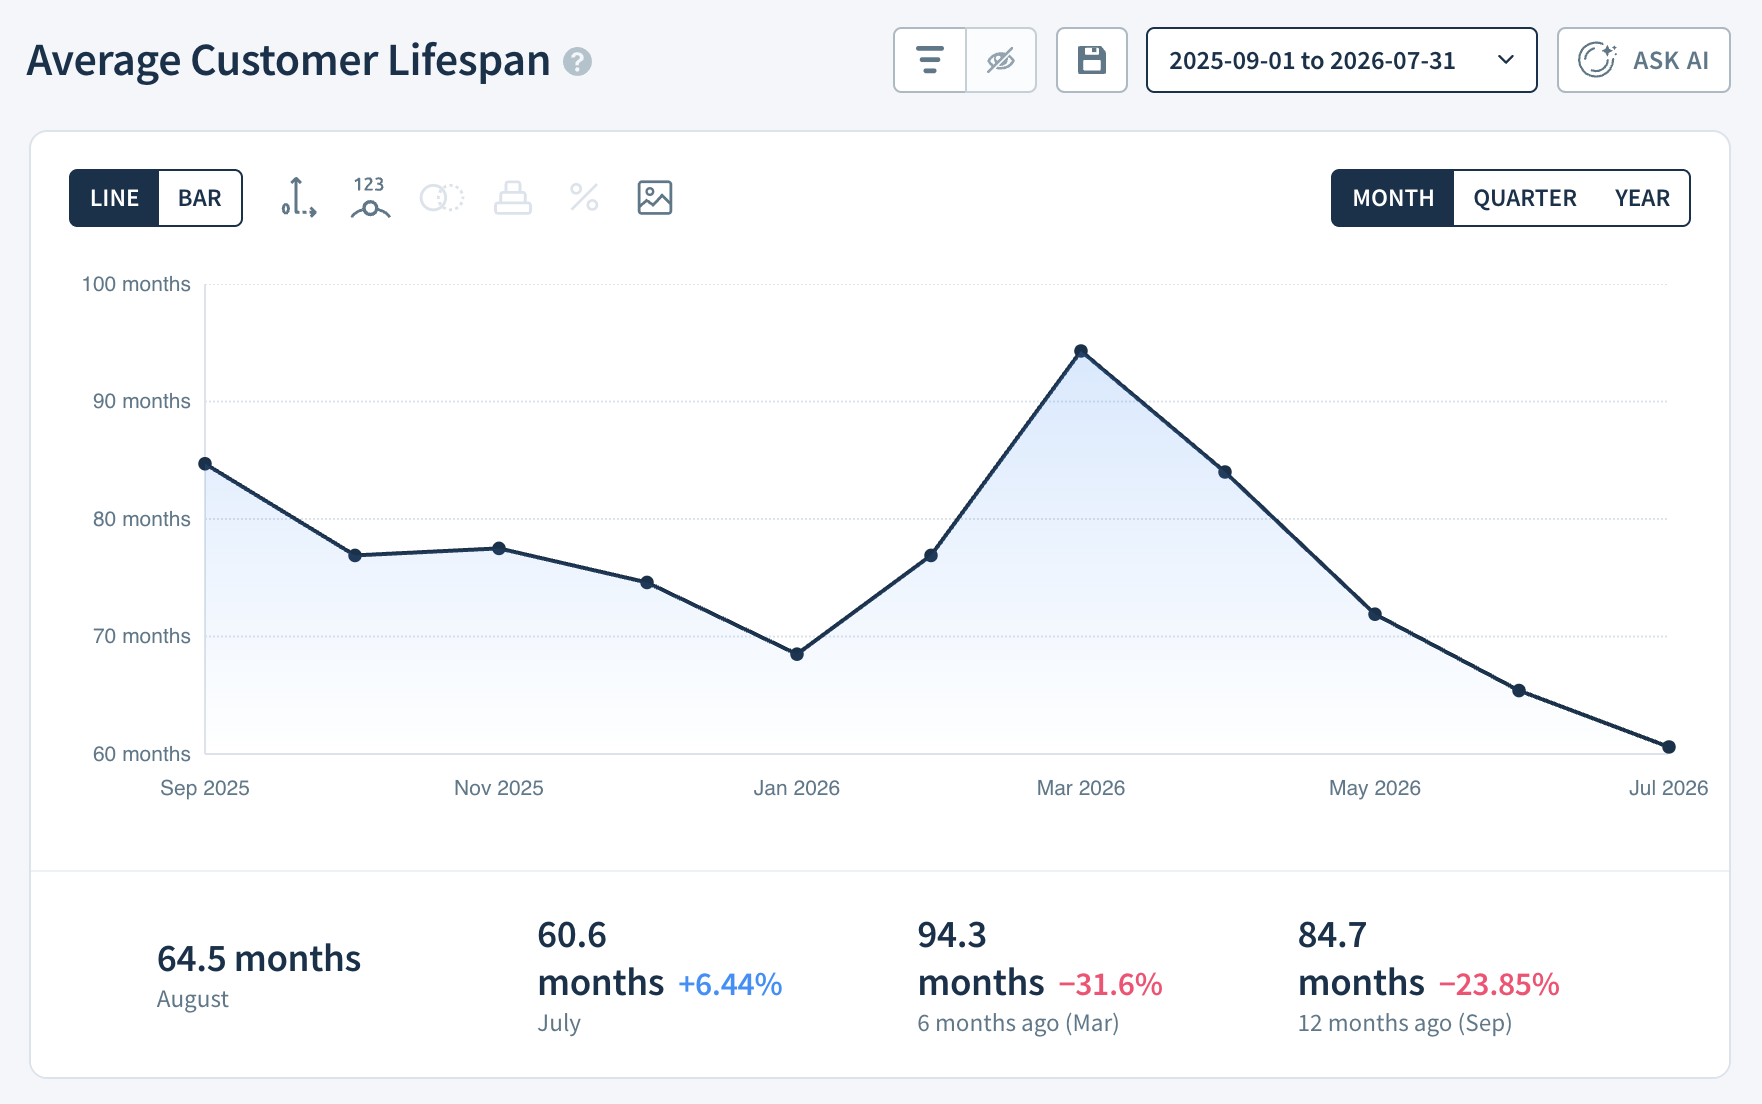Click the Mar 2026 x-axis label
Screen dimensions: 1762x1104
coord(1081,788)
